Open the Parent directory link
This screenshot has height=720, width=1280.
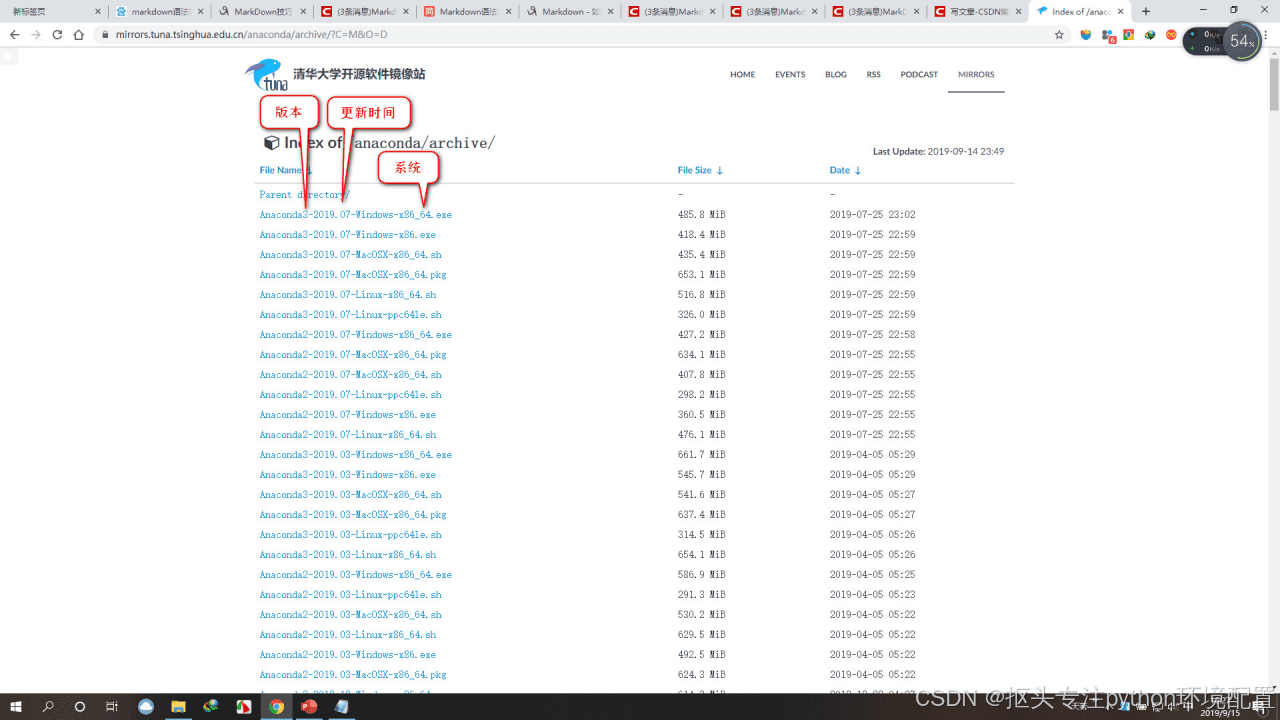pos(304,195)
